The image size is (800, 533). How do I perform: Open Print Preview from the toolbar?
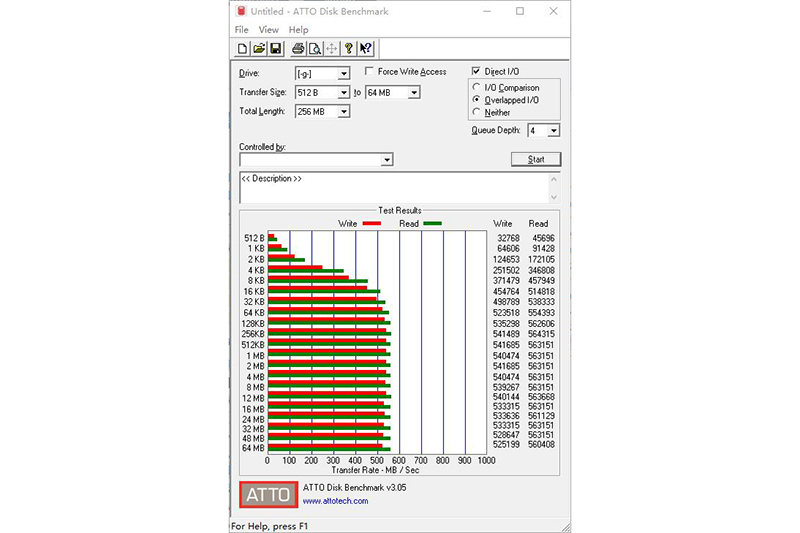(x=314, y=48)
